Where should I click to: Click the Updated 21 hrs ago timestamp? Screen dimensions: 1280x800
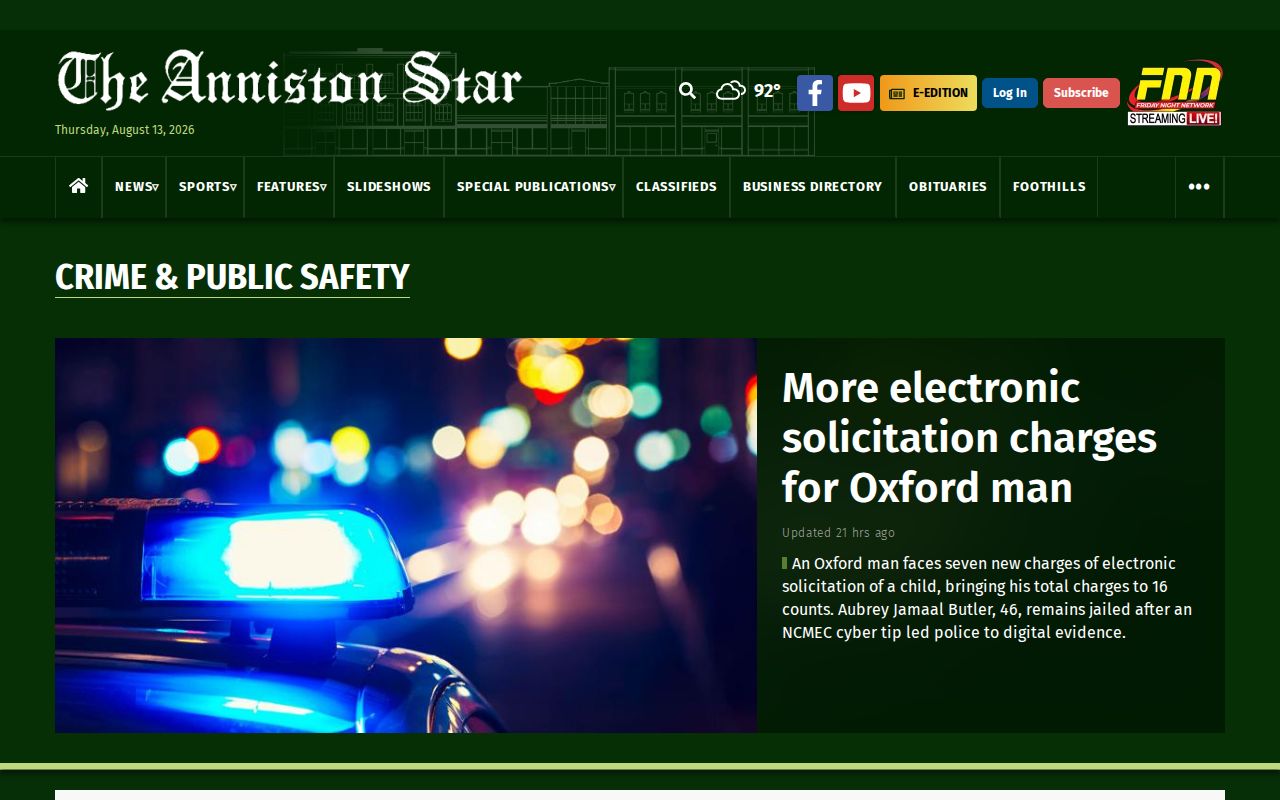(x=838, y=533)
